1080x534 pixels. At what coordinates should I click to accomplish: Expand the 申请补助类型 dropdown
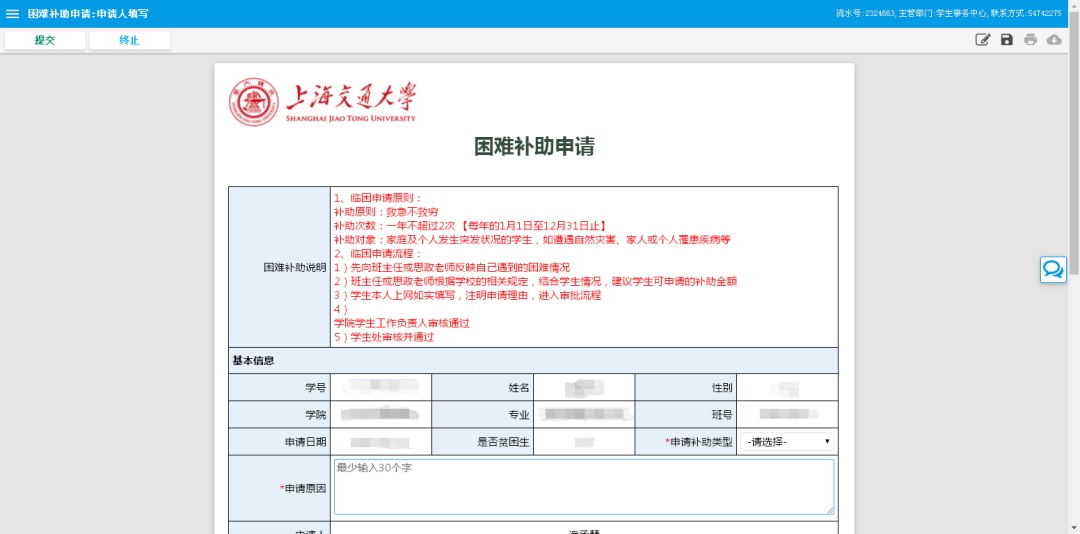[x=788, y=442]
